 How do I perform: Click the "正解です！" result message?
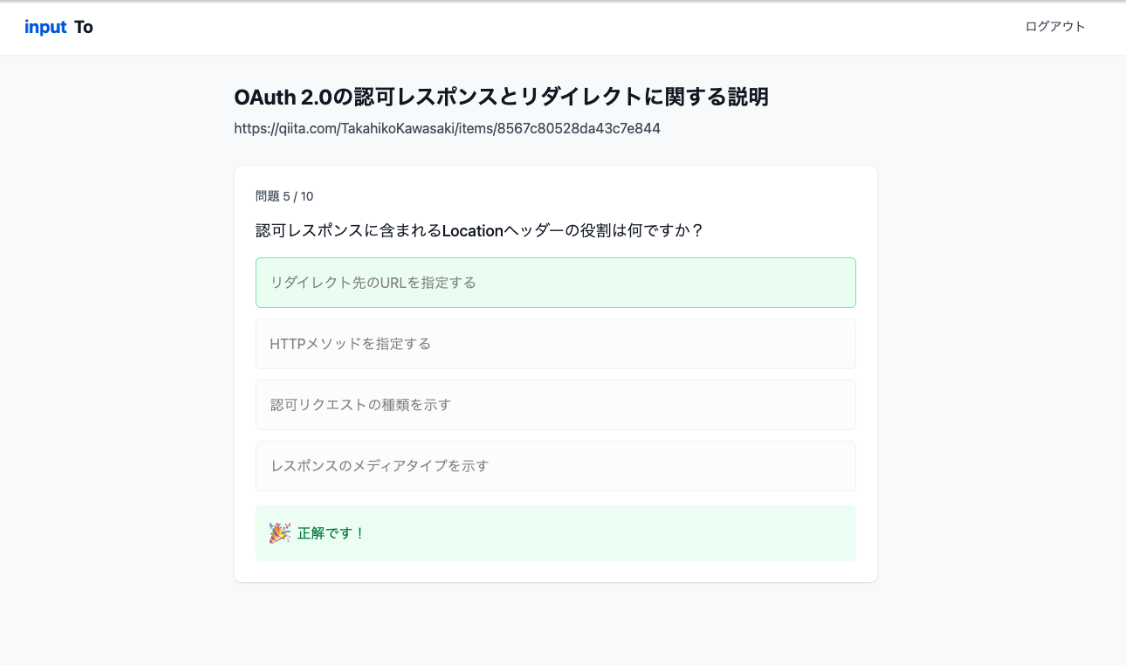[331, 533]
